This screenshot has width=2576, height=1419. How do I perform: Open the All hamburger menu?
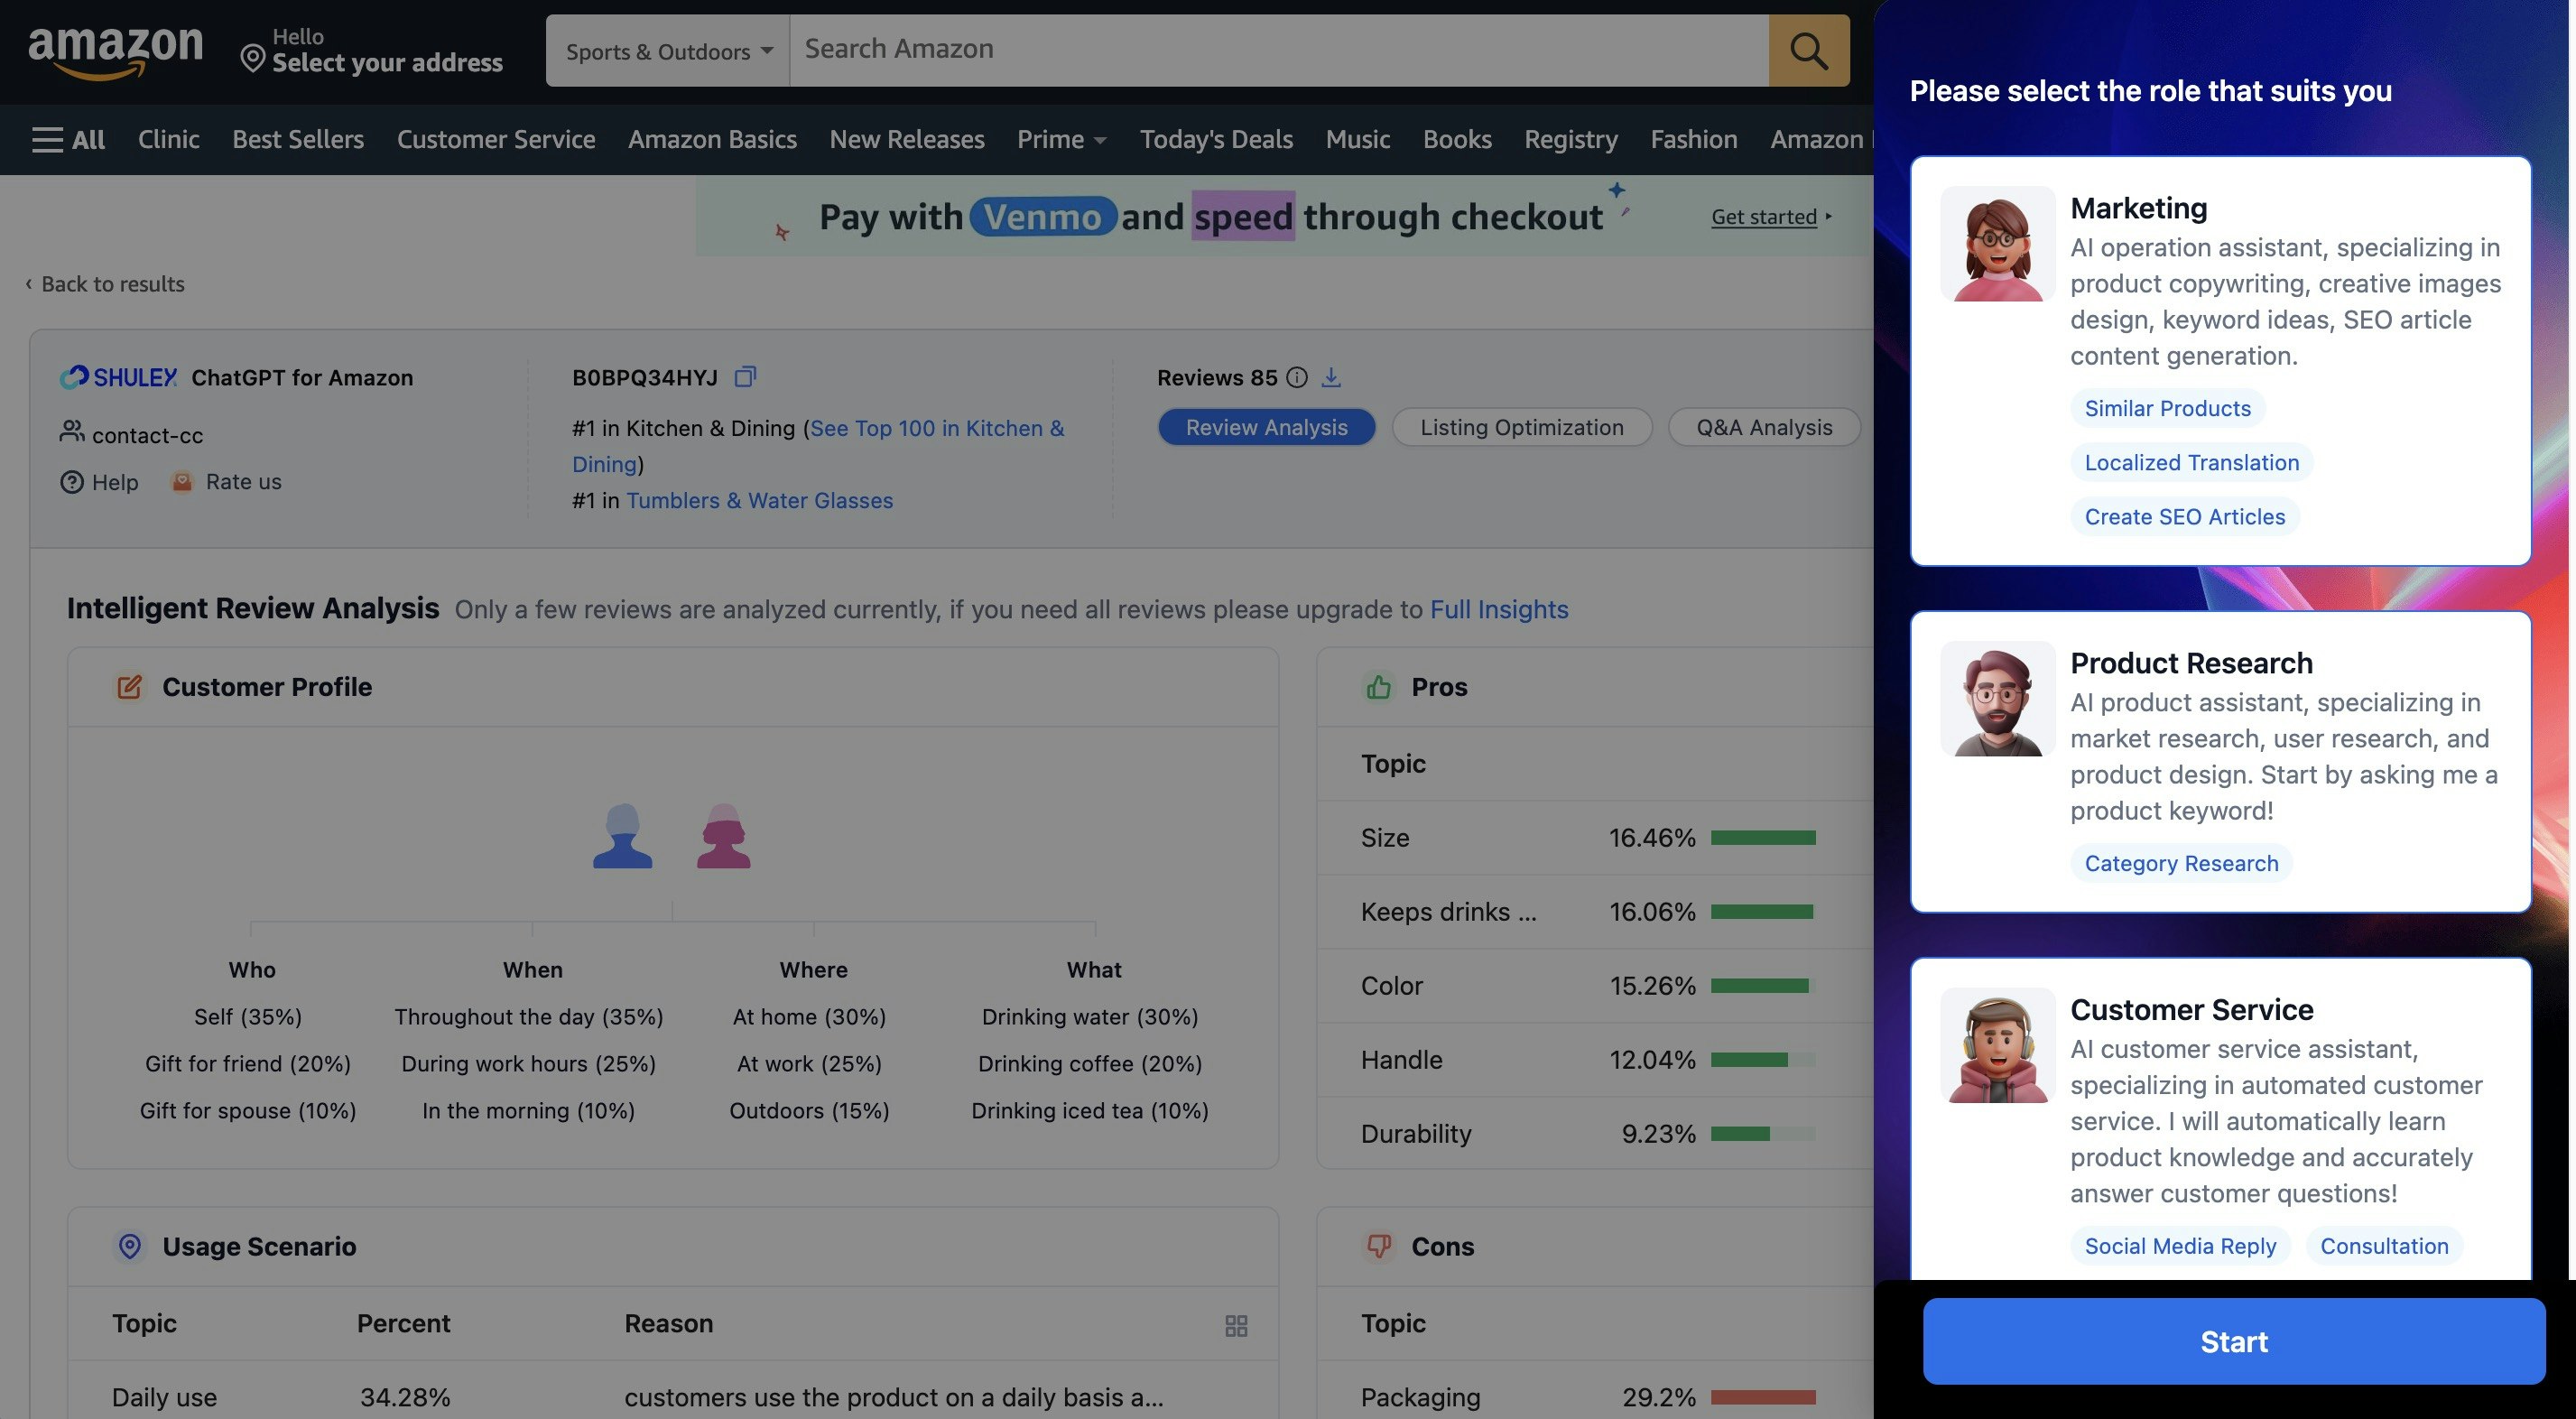click(x=68, y=139)
